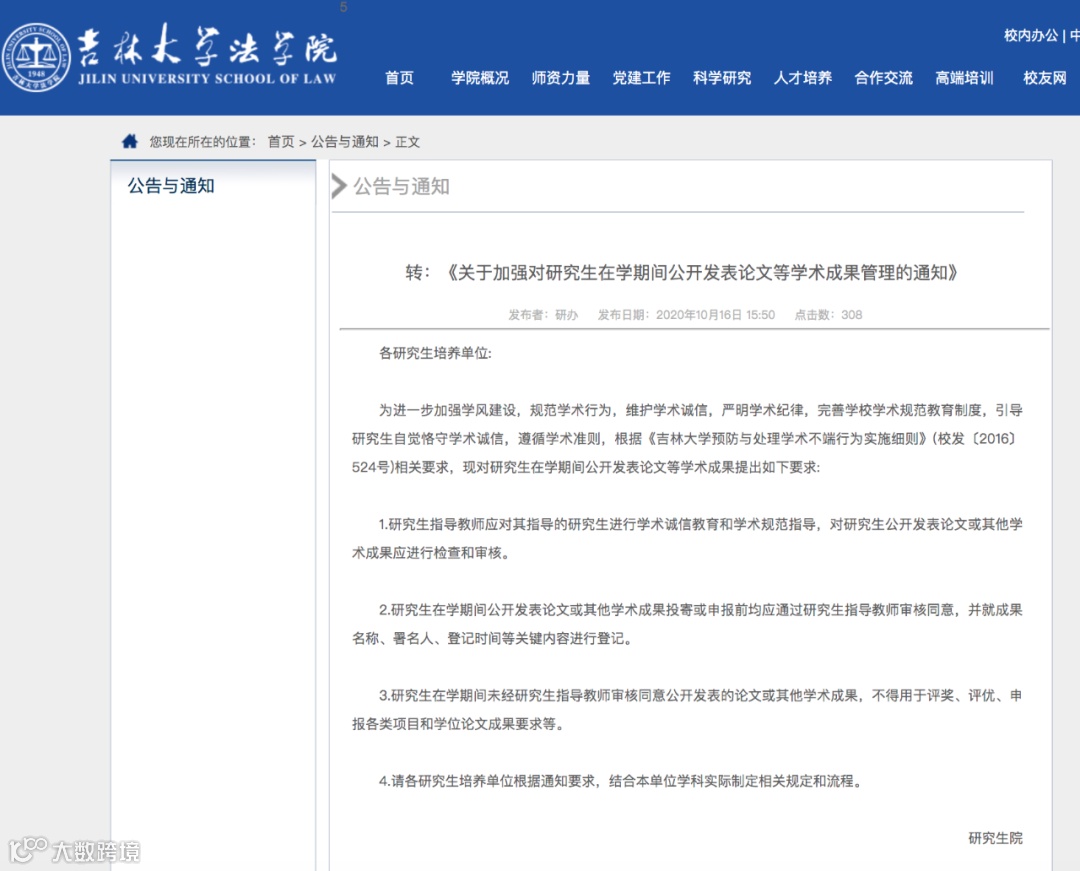Click the 吉林大学法学院 calligraphy title
Image resolution: width=1080 pixels, height=871 pixels.
pyautogui.click(x=206, y=46)
